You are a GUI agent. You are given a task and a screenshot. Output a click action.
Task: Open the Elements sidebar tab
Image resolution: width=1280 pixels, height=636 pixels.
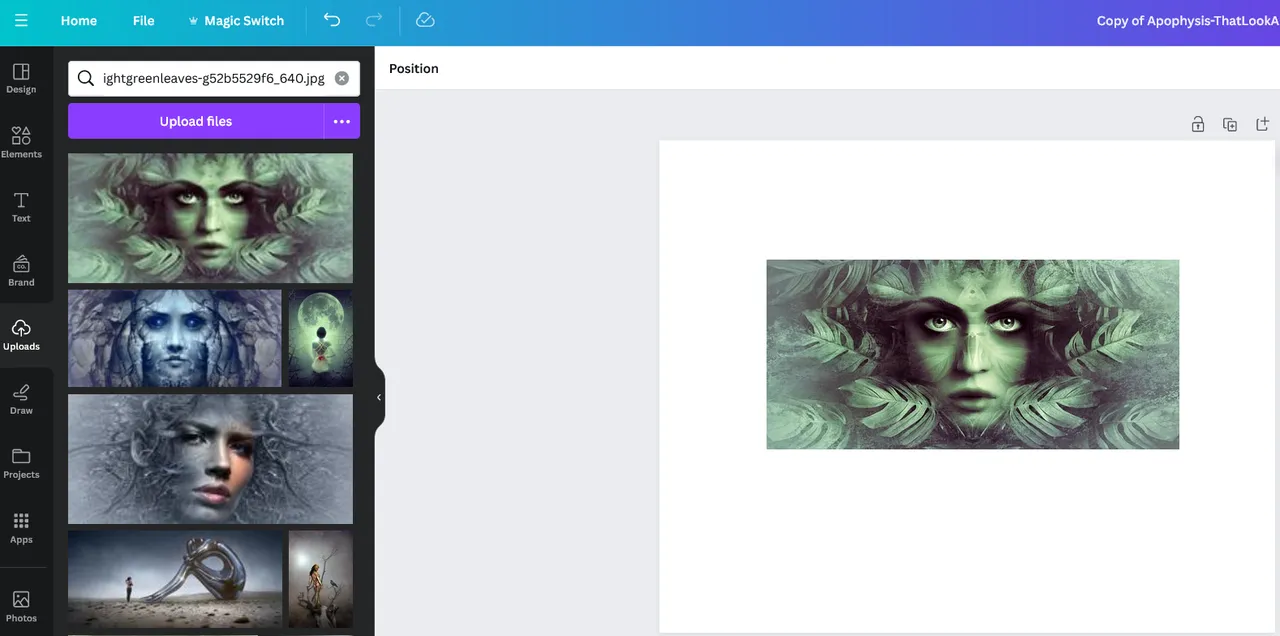click(21, 142)
